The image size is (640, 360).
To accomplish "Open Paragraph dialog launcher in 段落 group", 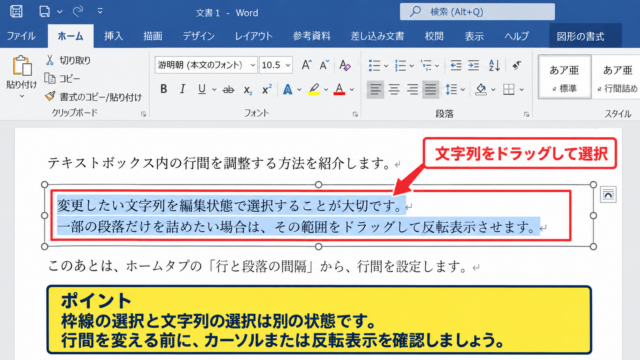I will 526,114.
